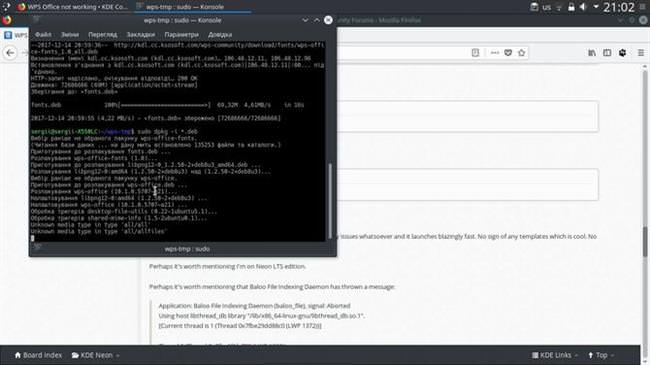Toggle reader view icon in address bar
This screenshot has width=650, height=365.
[475, 53]
